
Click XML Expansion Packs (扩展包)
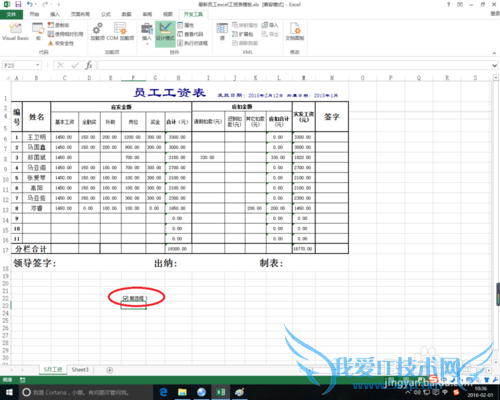coord(242,34)
